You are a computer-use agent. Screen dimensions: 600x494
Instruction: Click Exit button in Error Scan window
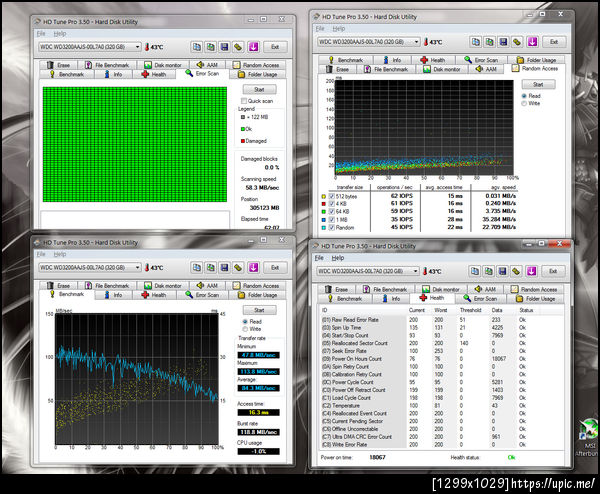point(275,47)
